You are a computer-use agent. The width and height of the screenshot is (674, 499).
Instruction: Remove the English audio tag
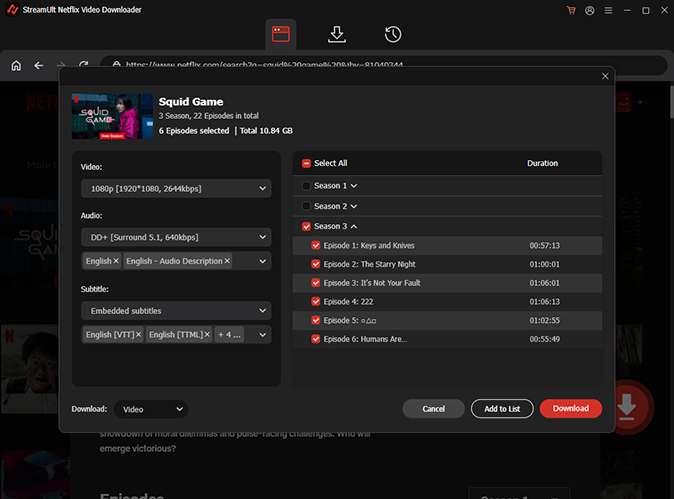pos(116,261)
